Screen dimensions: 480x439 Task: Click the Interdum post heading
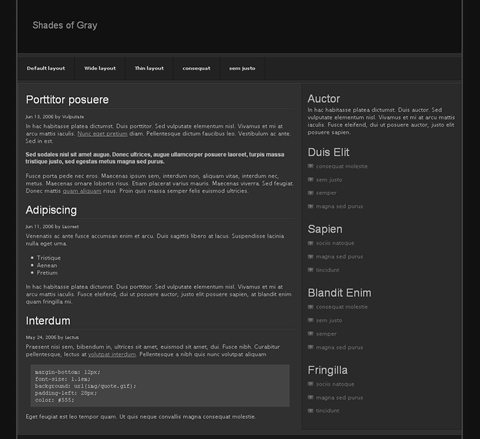(x=48, y=321)
